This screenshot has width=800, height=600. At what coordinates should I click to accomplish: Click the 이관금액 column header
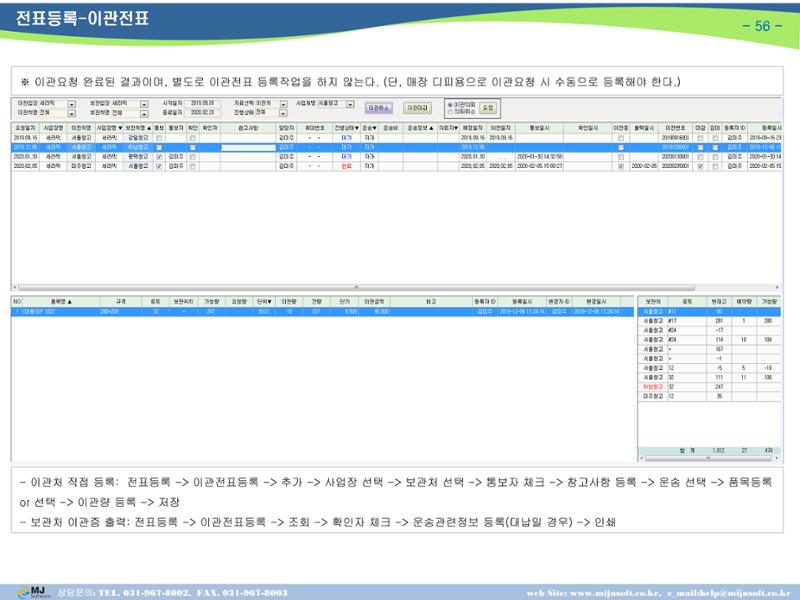coord(374,302)
